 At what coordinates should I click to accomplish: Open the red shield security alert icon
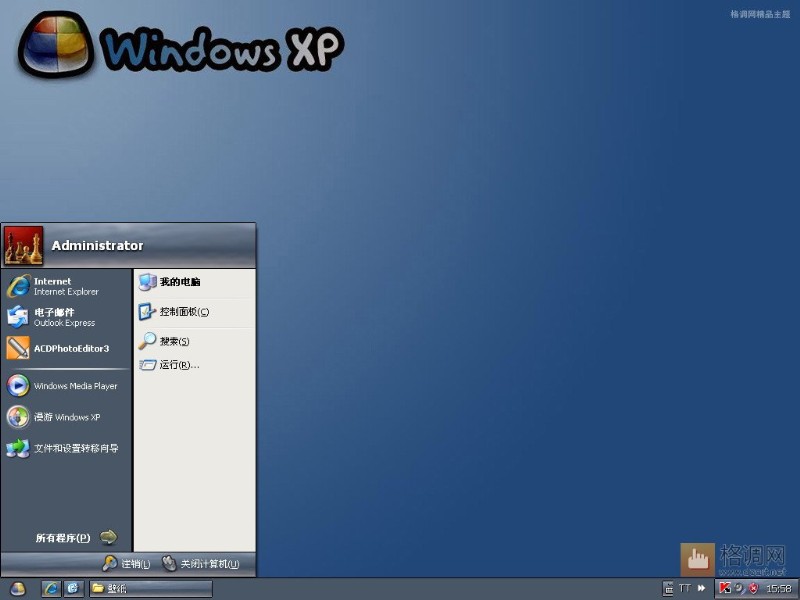click(753, 588)
